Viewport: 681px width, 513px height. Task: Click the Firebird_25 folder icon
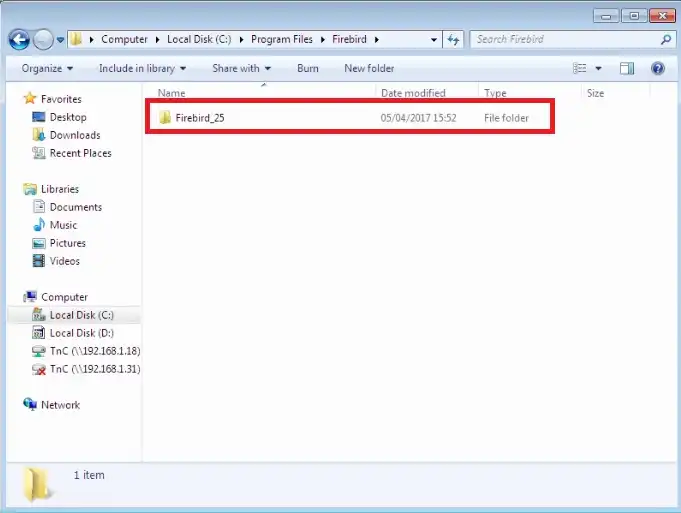[165, 117]
